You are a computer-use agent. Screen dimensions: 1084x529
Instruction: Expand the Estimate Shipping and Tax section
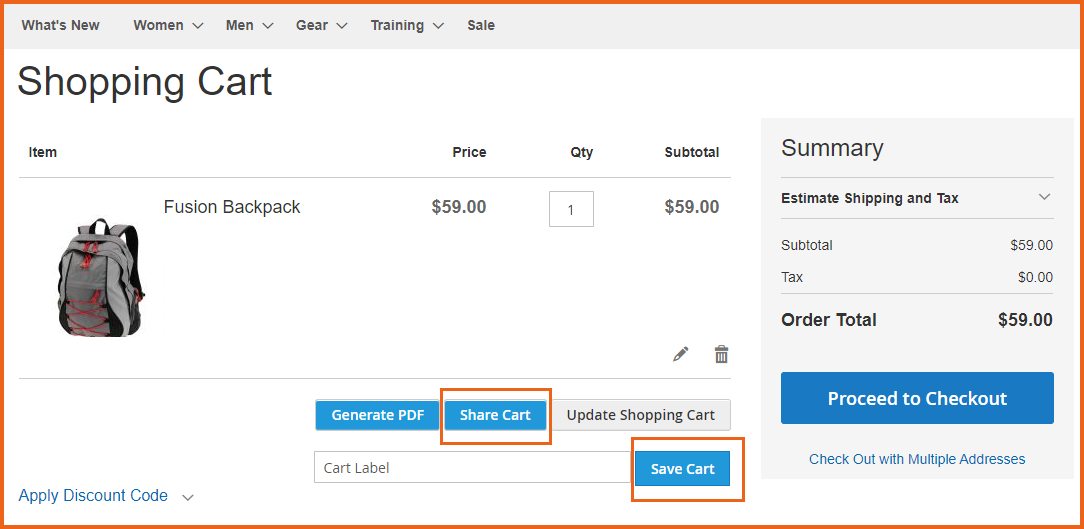click(916, 198)
